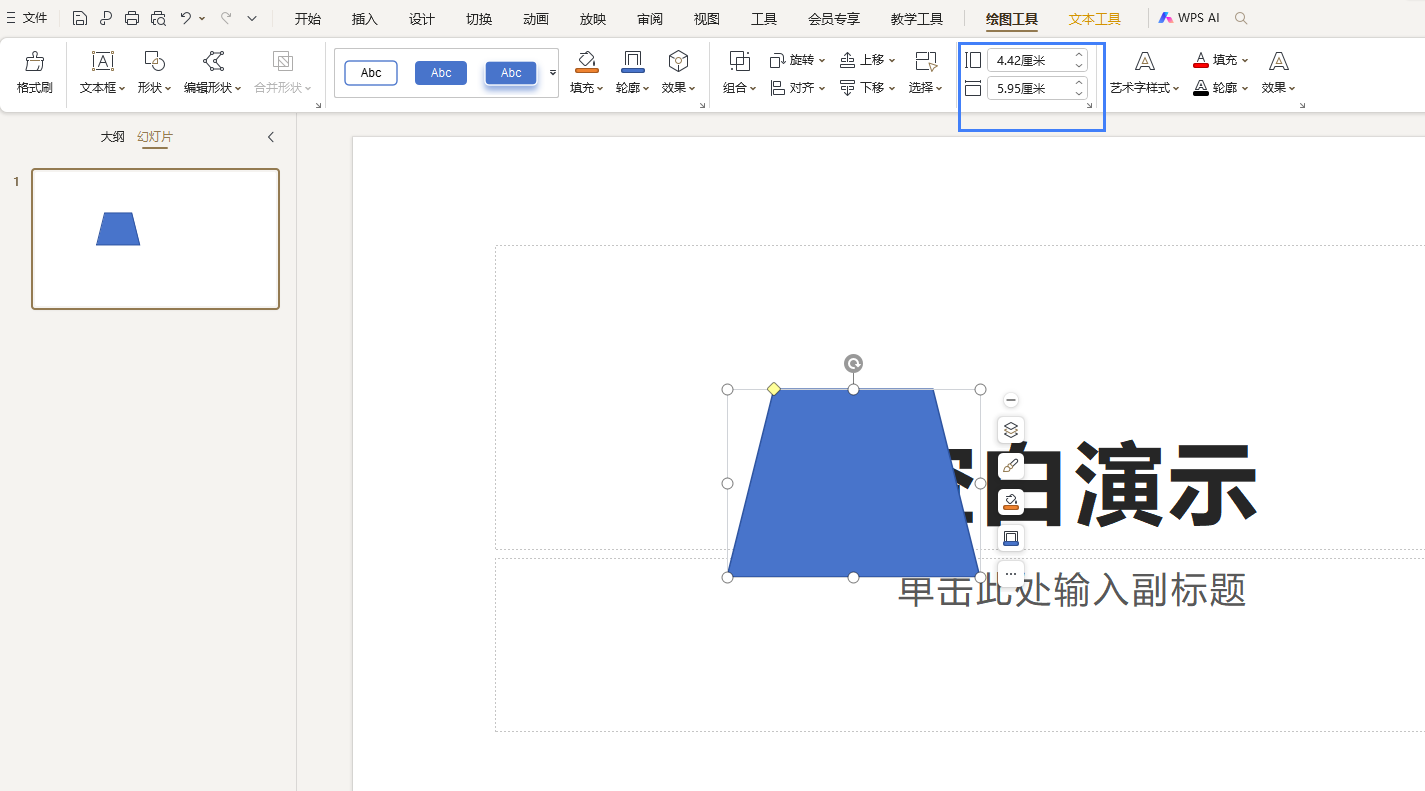Click the Text Box (文本框) icon
Image resolution: width=1425 pixels, height=791 pixels.
[x=103, y=61]
